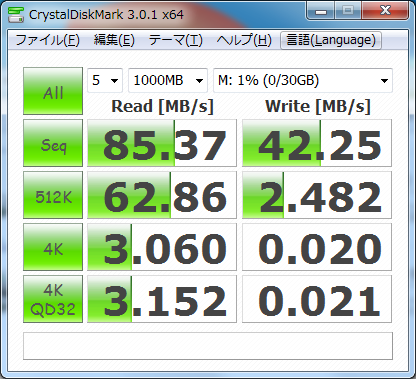Open the ヘルプ(H) menu
Image resolution: width=416 pixels, height=379 pixels.
pos(244,40)
